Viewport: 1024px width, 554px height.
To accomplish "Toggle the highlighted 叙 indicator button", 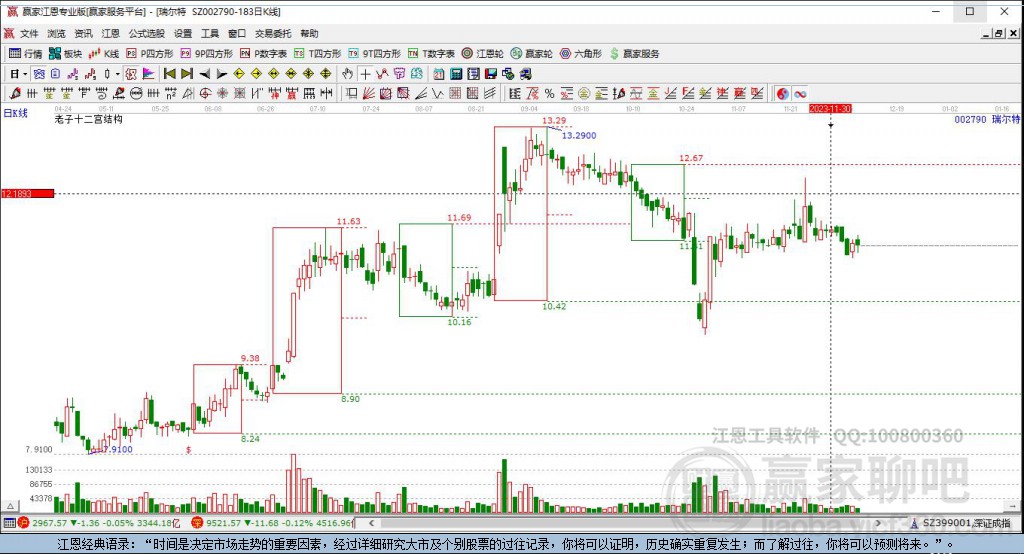I will pos(131,74).
